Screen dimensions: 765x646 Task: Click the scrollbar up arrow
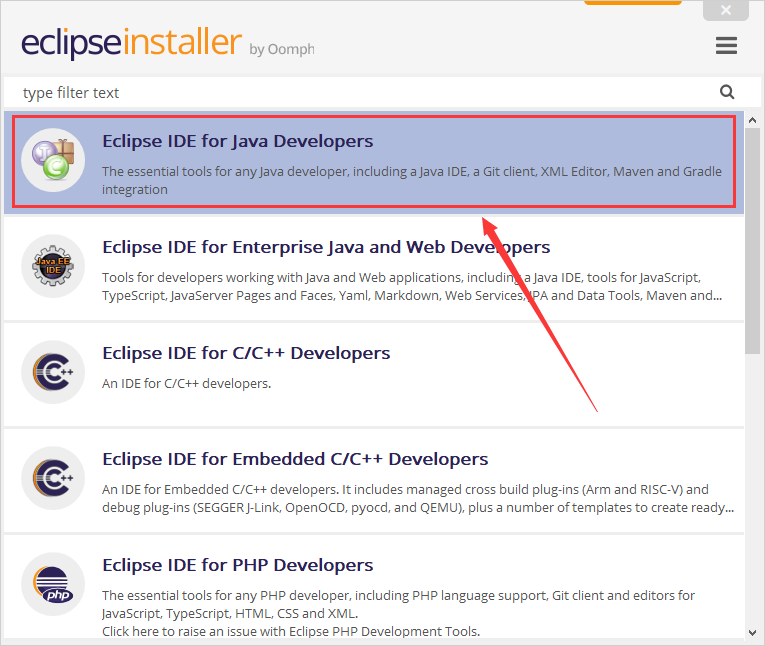[x=752, y=120]
